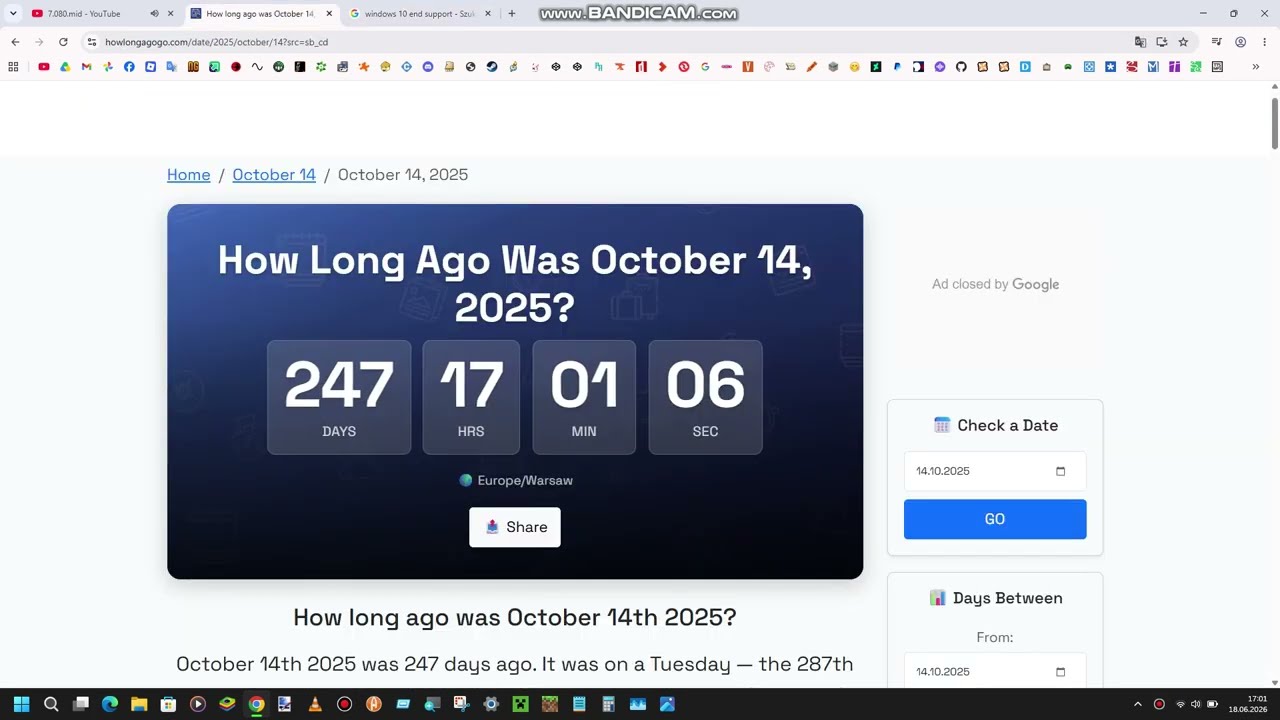
Task: Show more bookmarks with the chevron
Action: coord(1255,67)
